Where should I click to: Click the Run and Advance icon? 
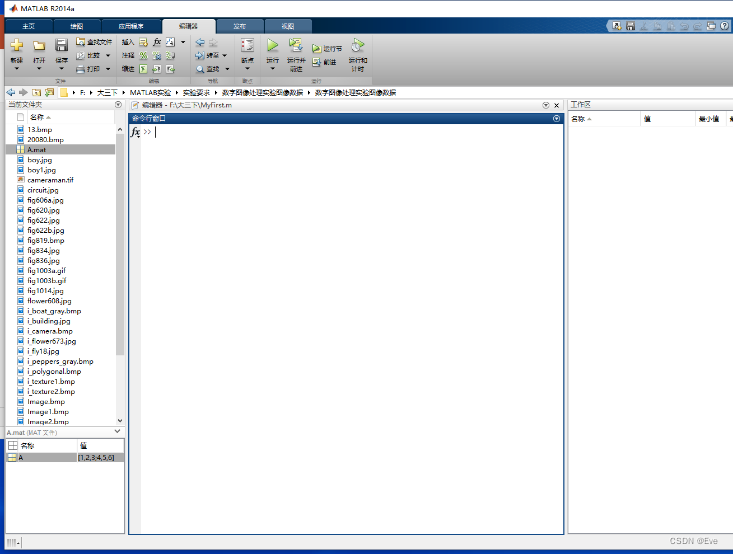point(296,45)
